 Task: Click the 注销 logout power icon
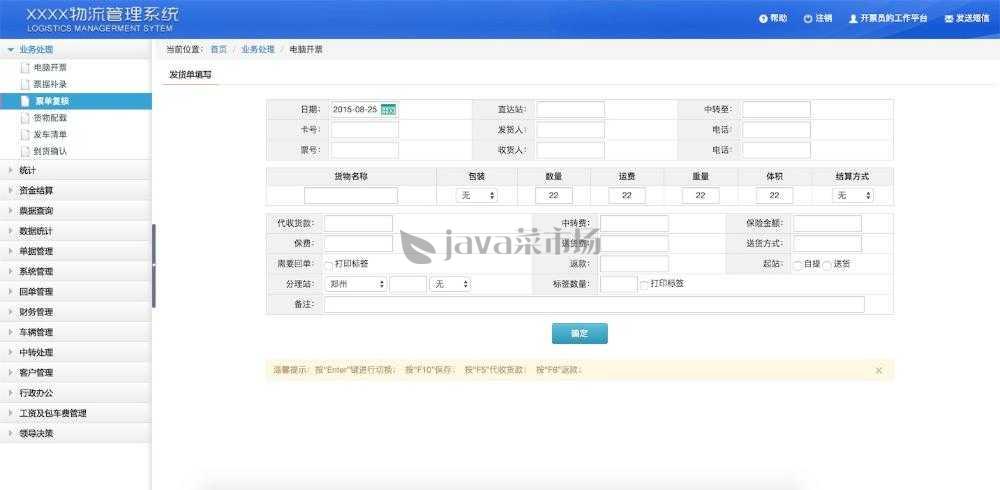click(x=807, y=19)
